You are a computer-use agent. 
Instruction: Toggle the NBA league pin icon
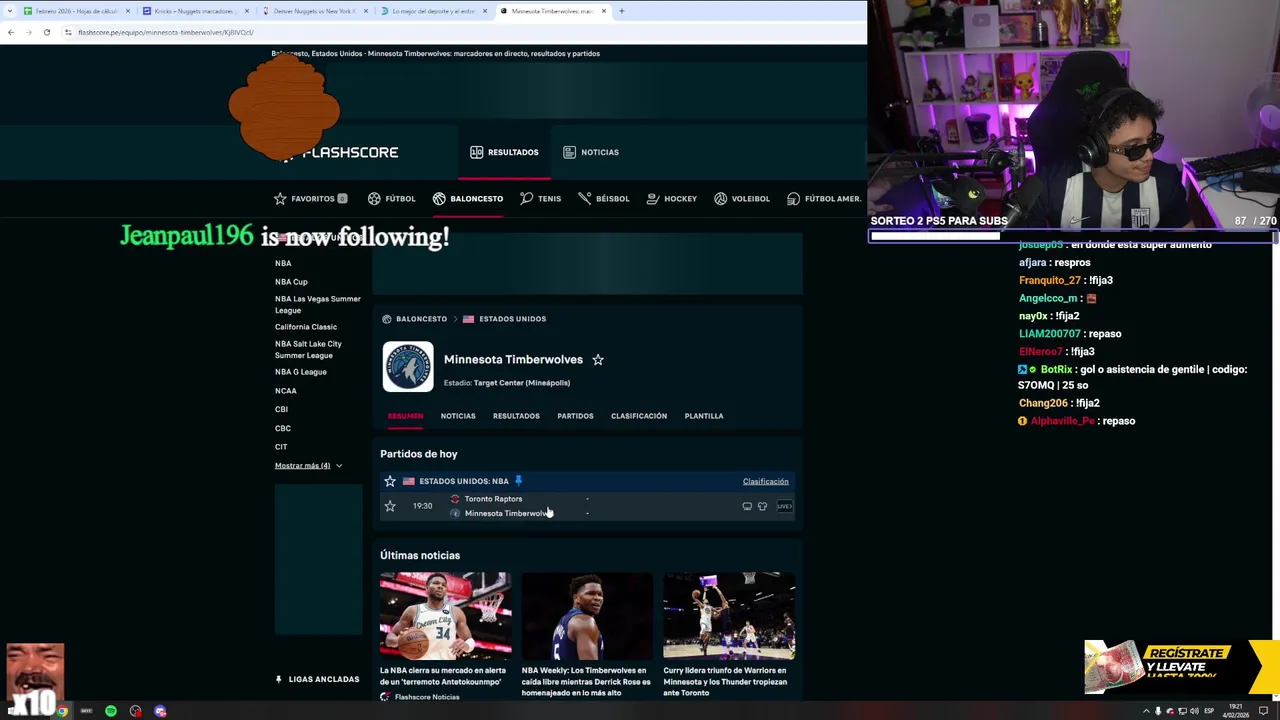(x=518, y=481)
